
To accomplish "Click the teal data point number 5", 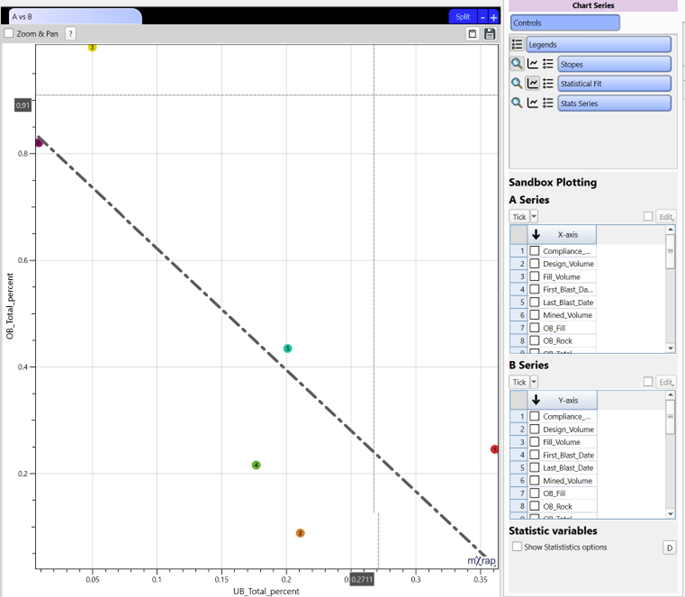I will (287, 348).
